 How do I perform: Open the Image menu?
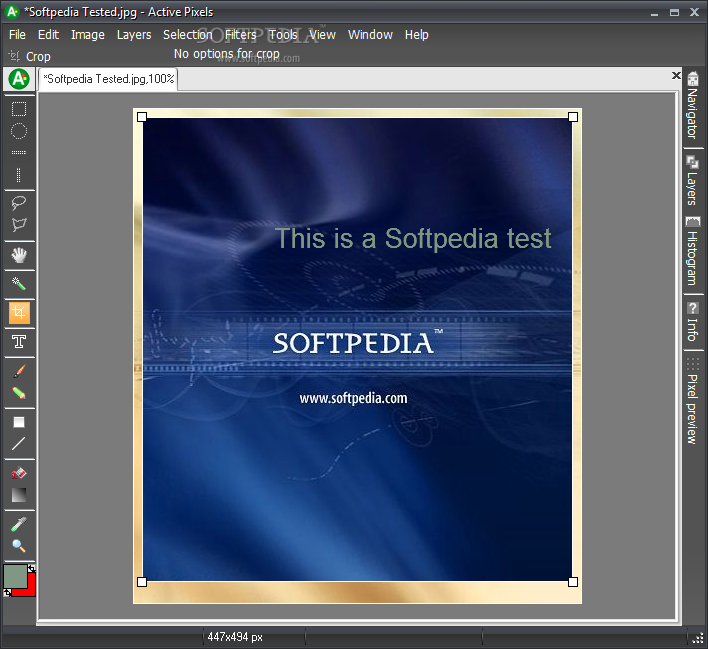click(x=88, y=35)
